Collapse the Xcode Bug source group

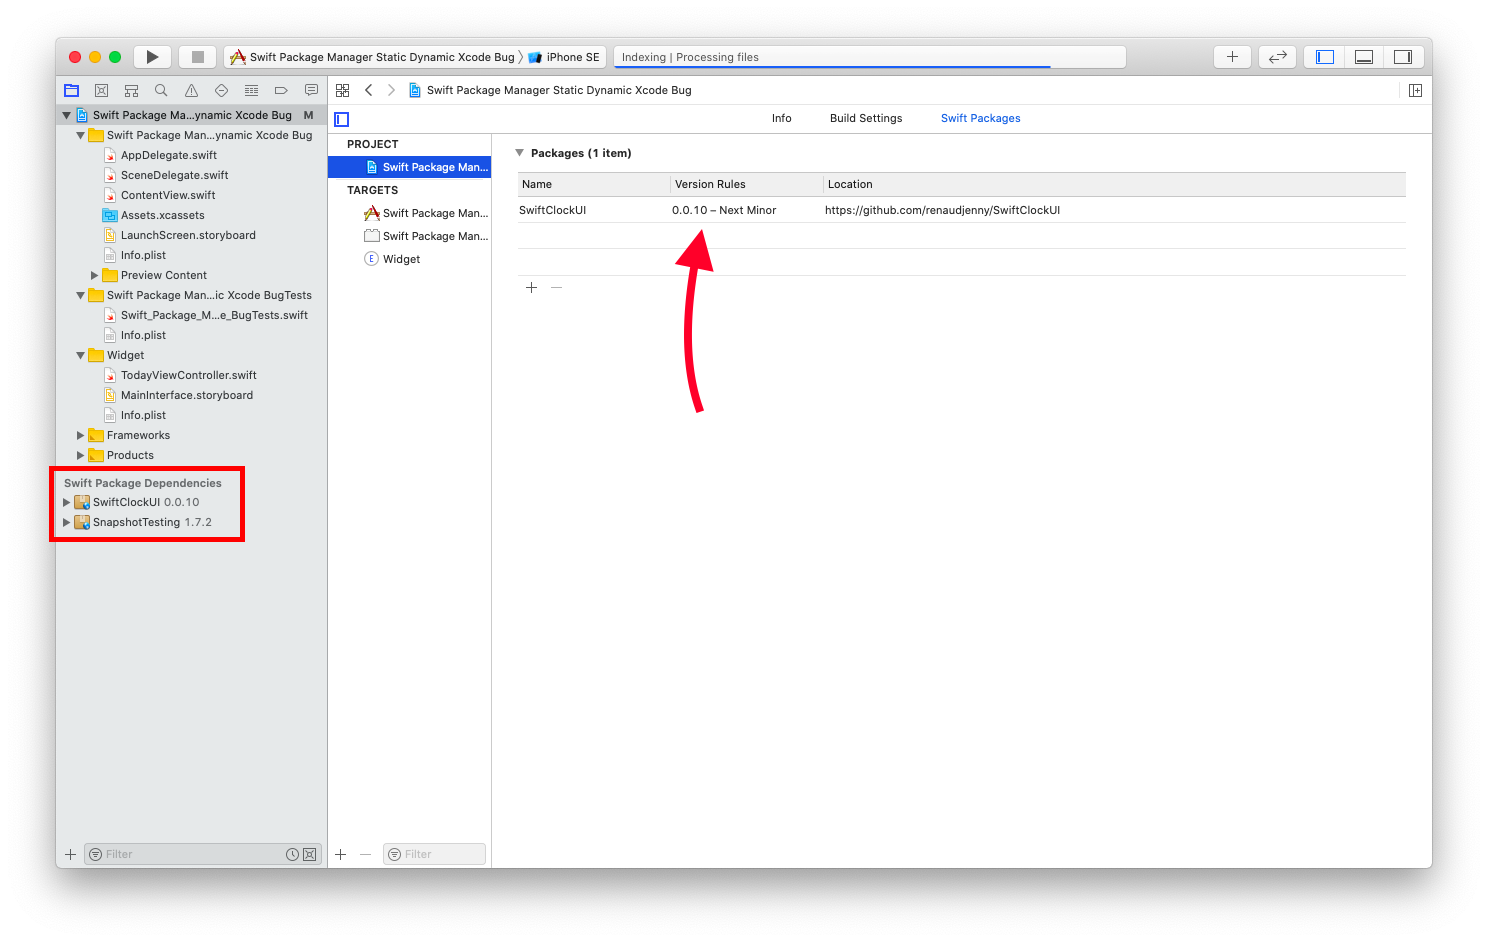click(x=81, y=135)
